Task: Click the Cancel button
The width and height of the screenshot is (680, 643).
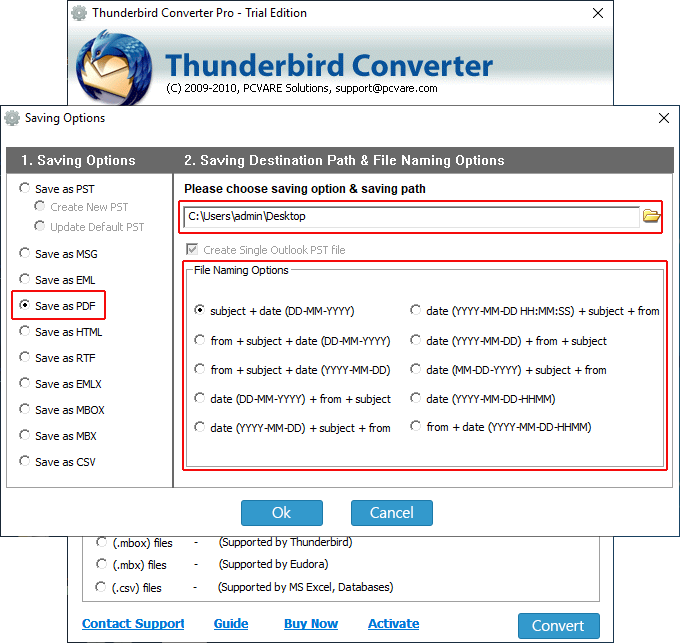Action: click(x=392, y=513)
